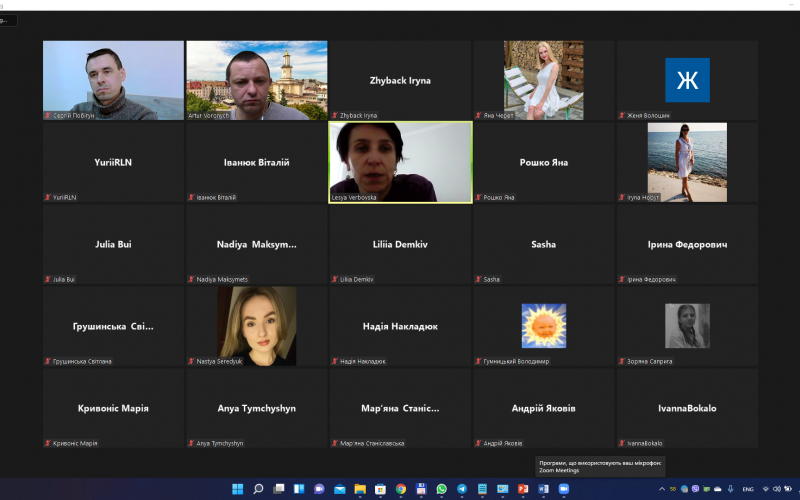Click muted mic icon beside Zhyback Iryna
This screenshot has width=800, height=500.
click(x=335, y=115)
